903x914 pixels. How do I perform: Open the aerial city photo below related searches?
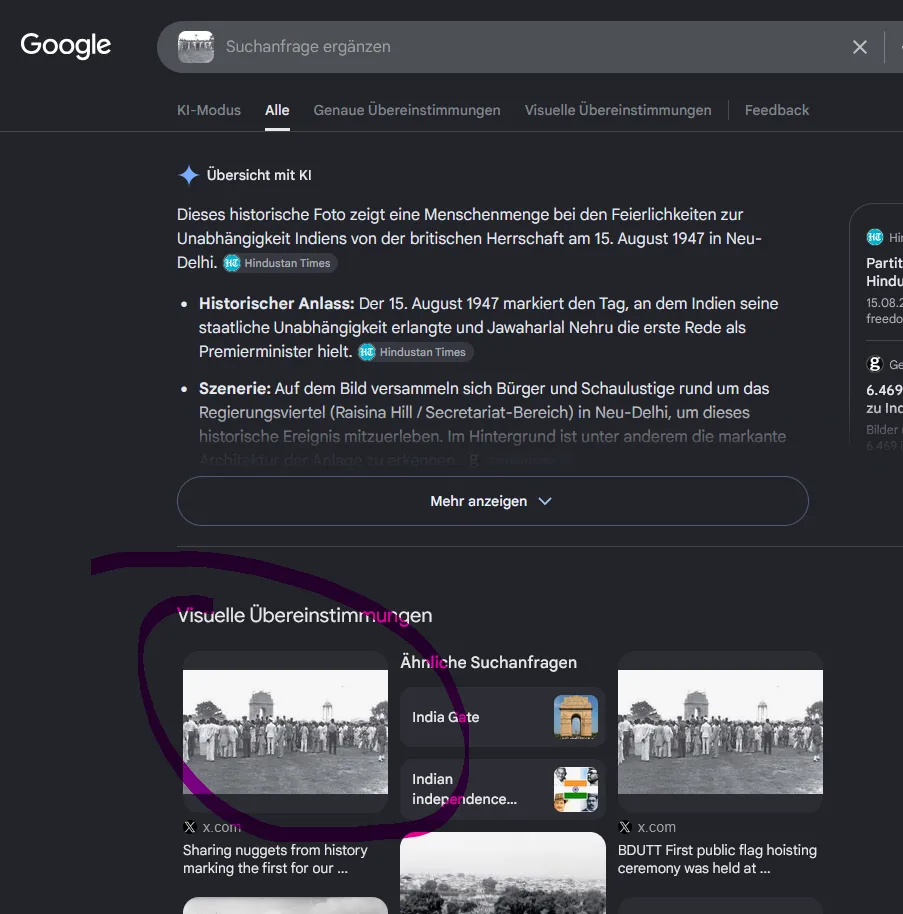point(503,873)
